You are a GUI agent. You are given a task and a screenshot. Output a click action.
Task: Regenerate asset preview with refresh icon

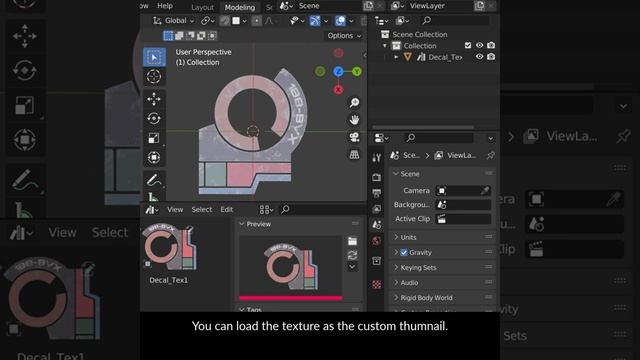tap(352, 255)
